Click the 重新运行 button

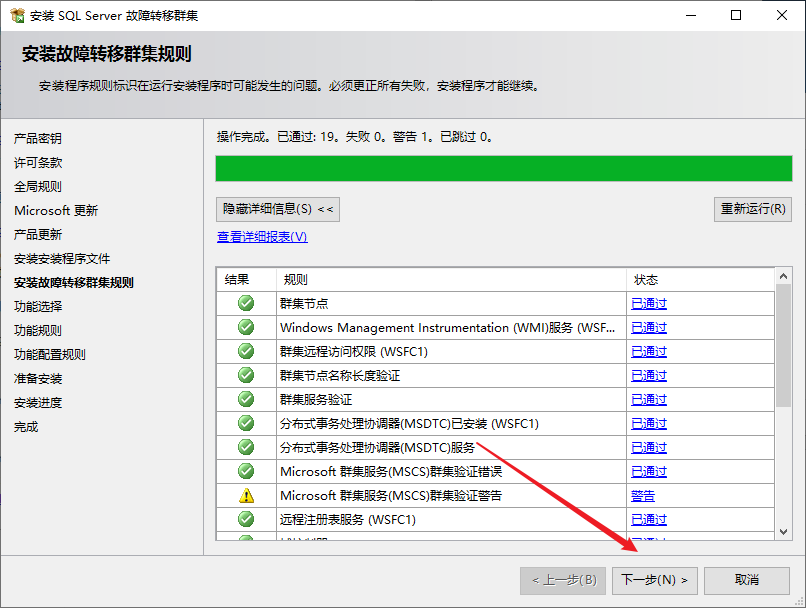click(x=754, y=209)
